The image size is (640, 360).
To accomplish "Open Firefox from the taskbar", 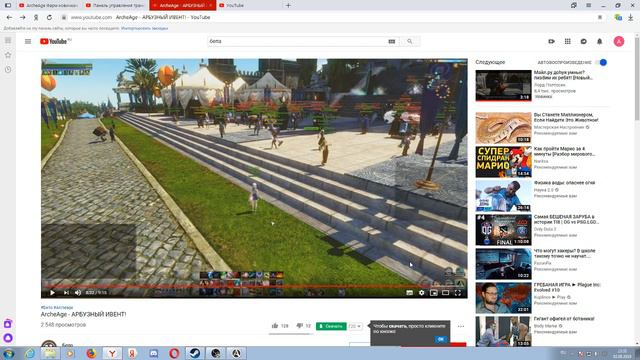I will (91, 353).
